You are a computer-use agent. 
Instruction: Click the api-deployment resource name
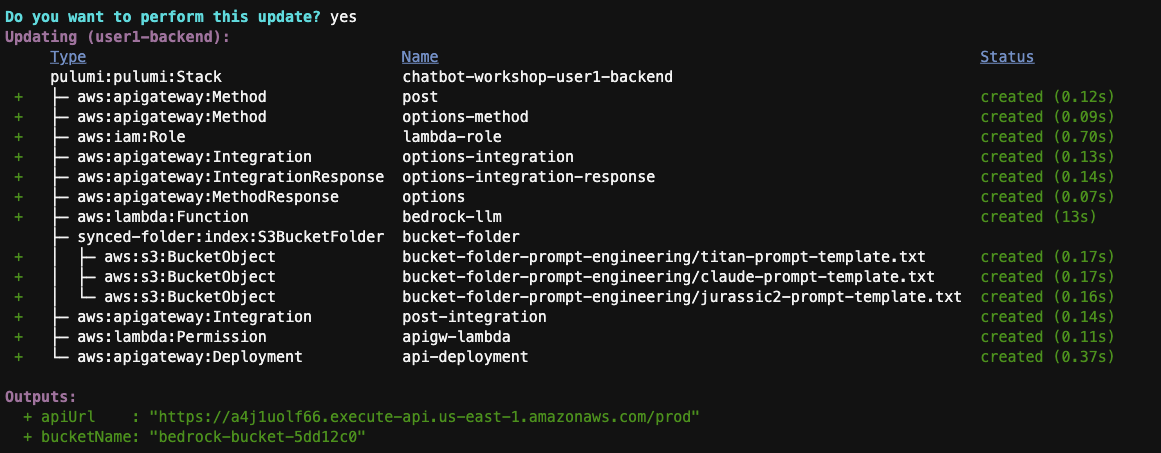(x=464, y=357)
